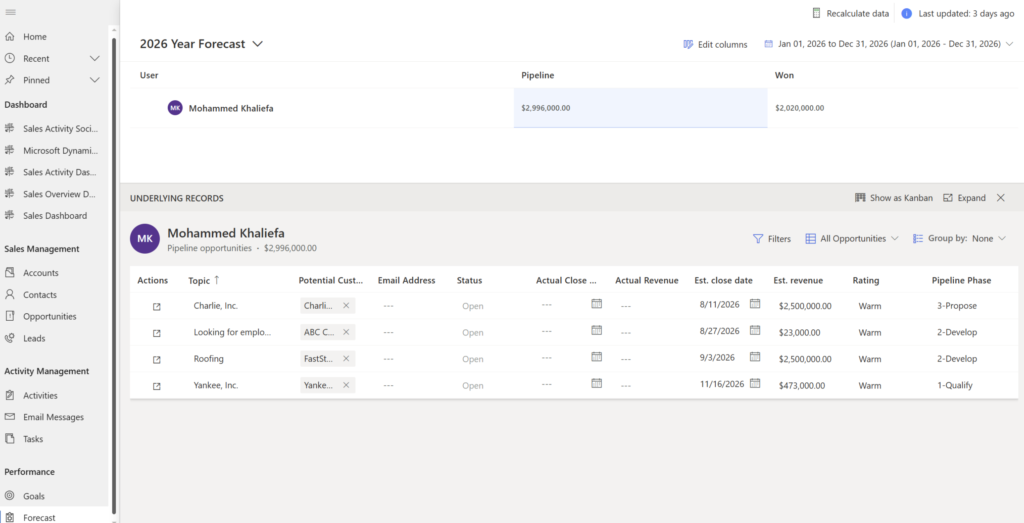Click the Roofing topic cell
This screenshot has height=523, width=1024.
point(209,358)
